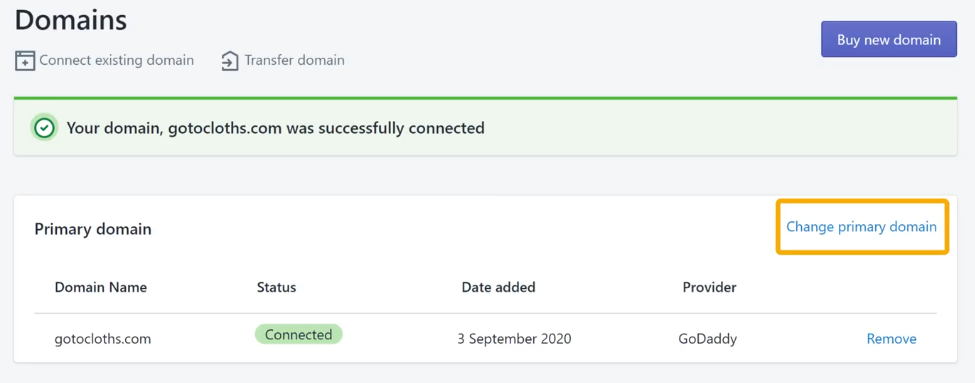The width and height of the screenshot is (975, 383).
Task: Remove the gotocloths.com domain
Action: point(891,339)
